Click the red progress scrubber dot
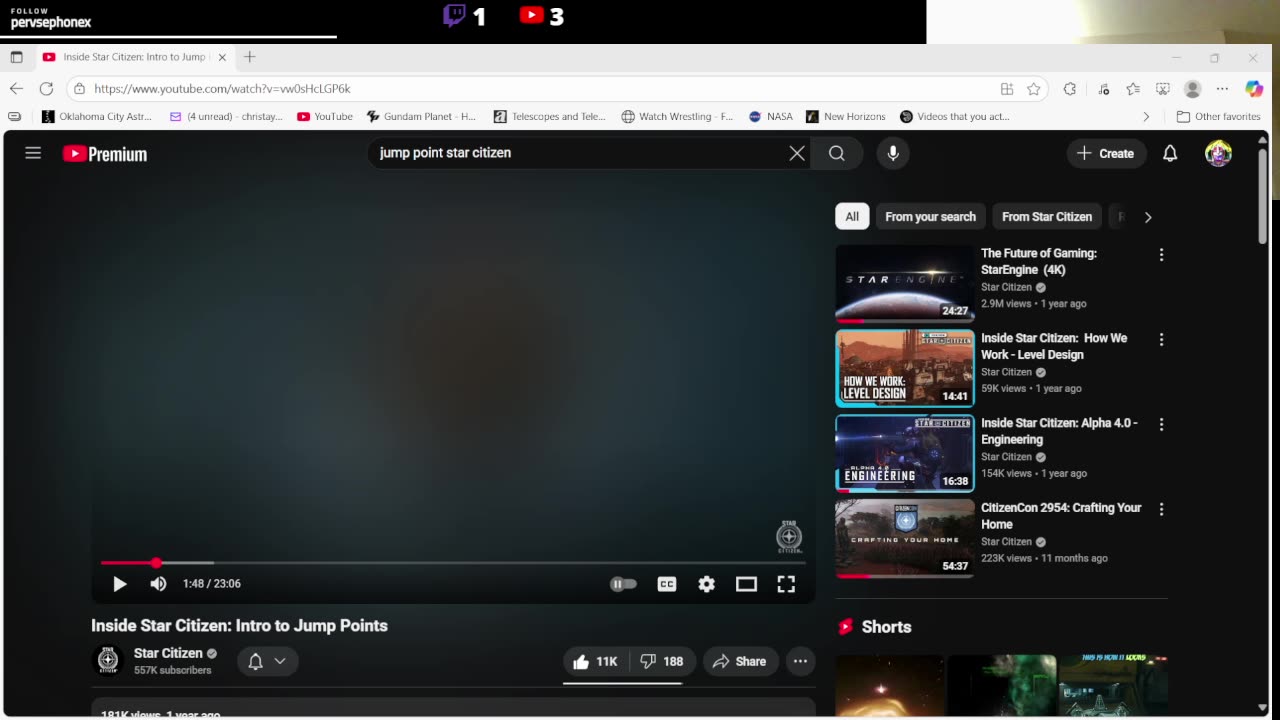Screen dimensions: 1280x720 (x=156, y=563)
